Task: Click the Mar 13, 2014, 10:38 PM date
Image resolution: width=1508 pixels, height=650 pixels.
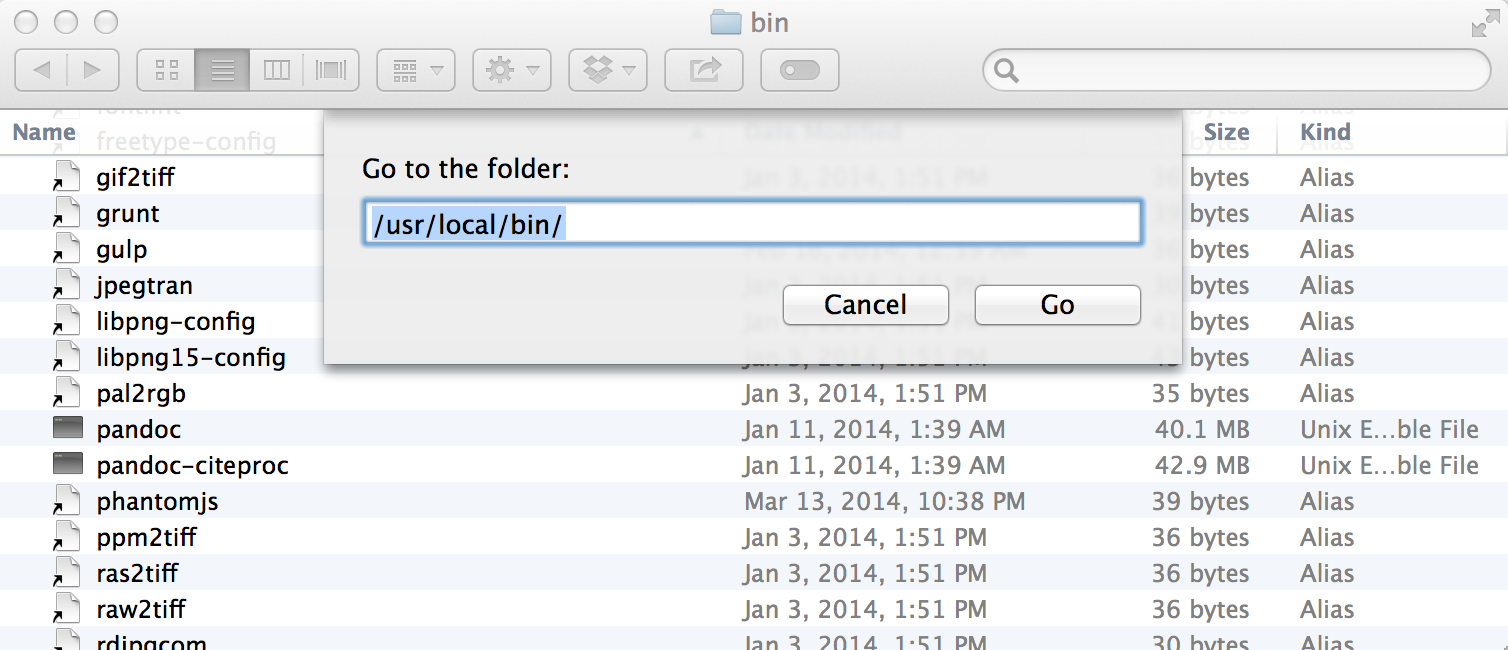Action: (x=885, y=502)
